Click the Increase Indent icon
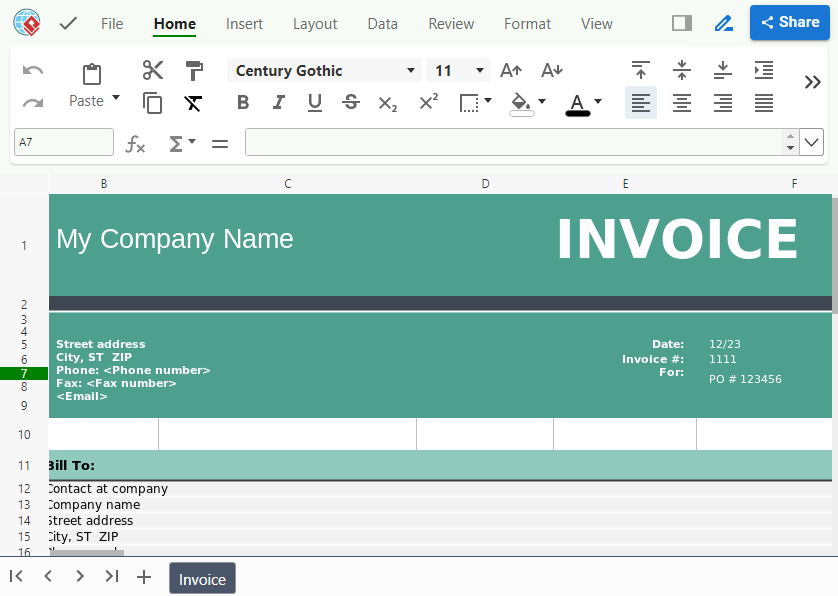The width and height of the screenshot is (838, 596). 764,70
